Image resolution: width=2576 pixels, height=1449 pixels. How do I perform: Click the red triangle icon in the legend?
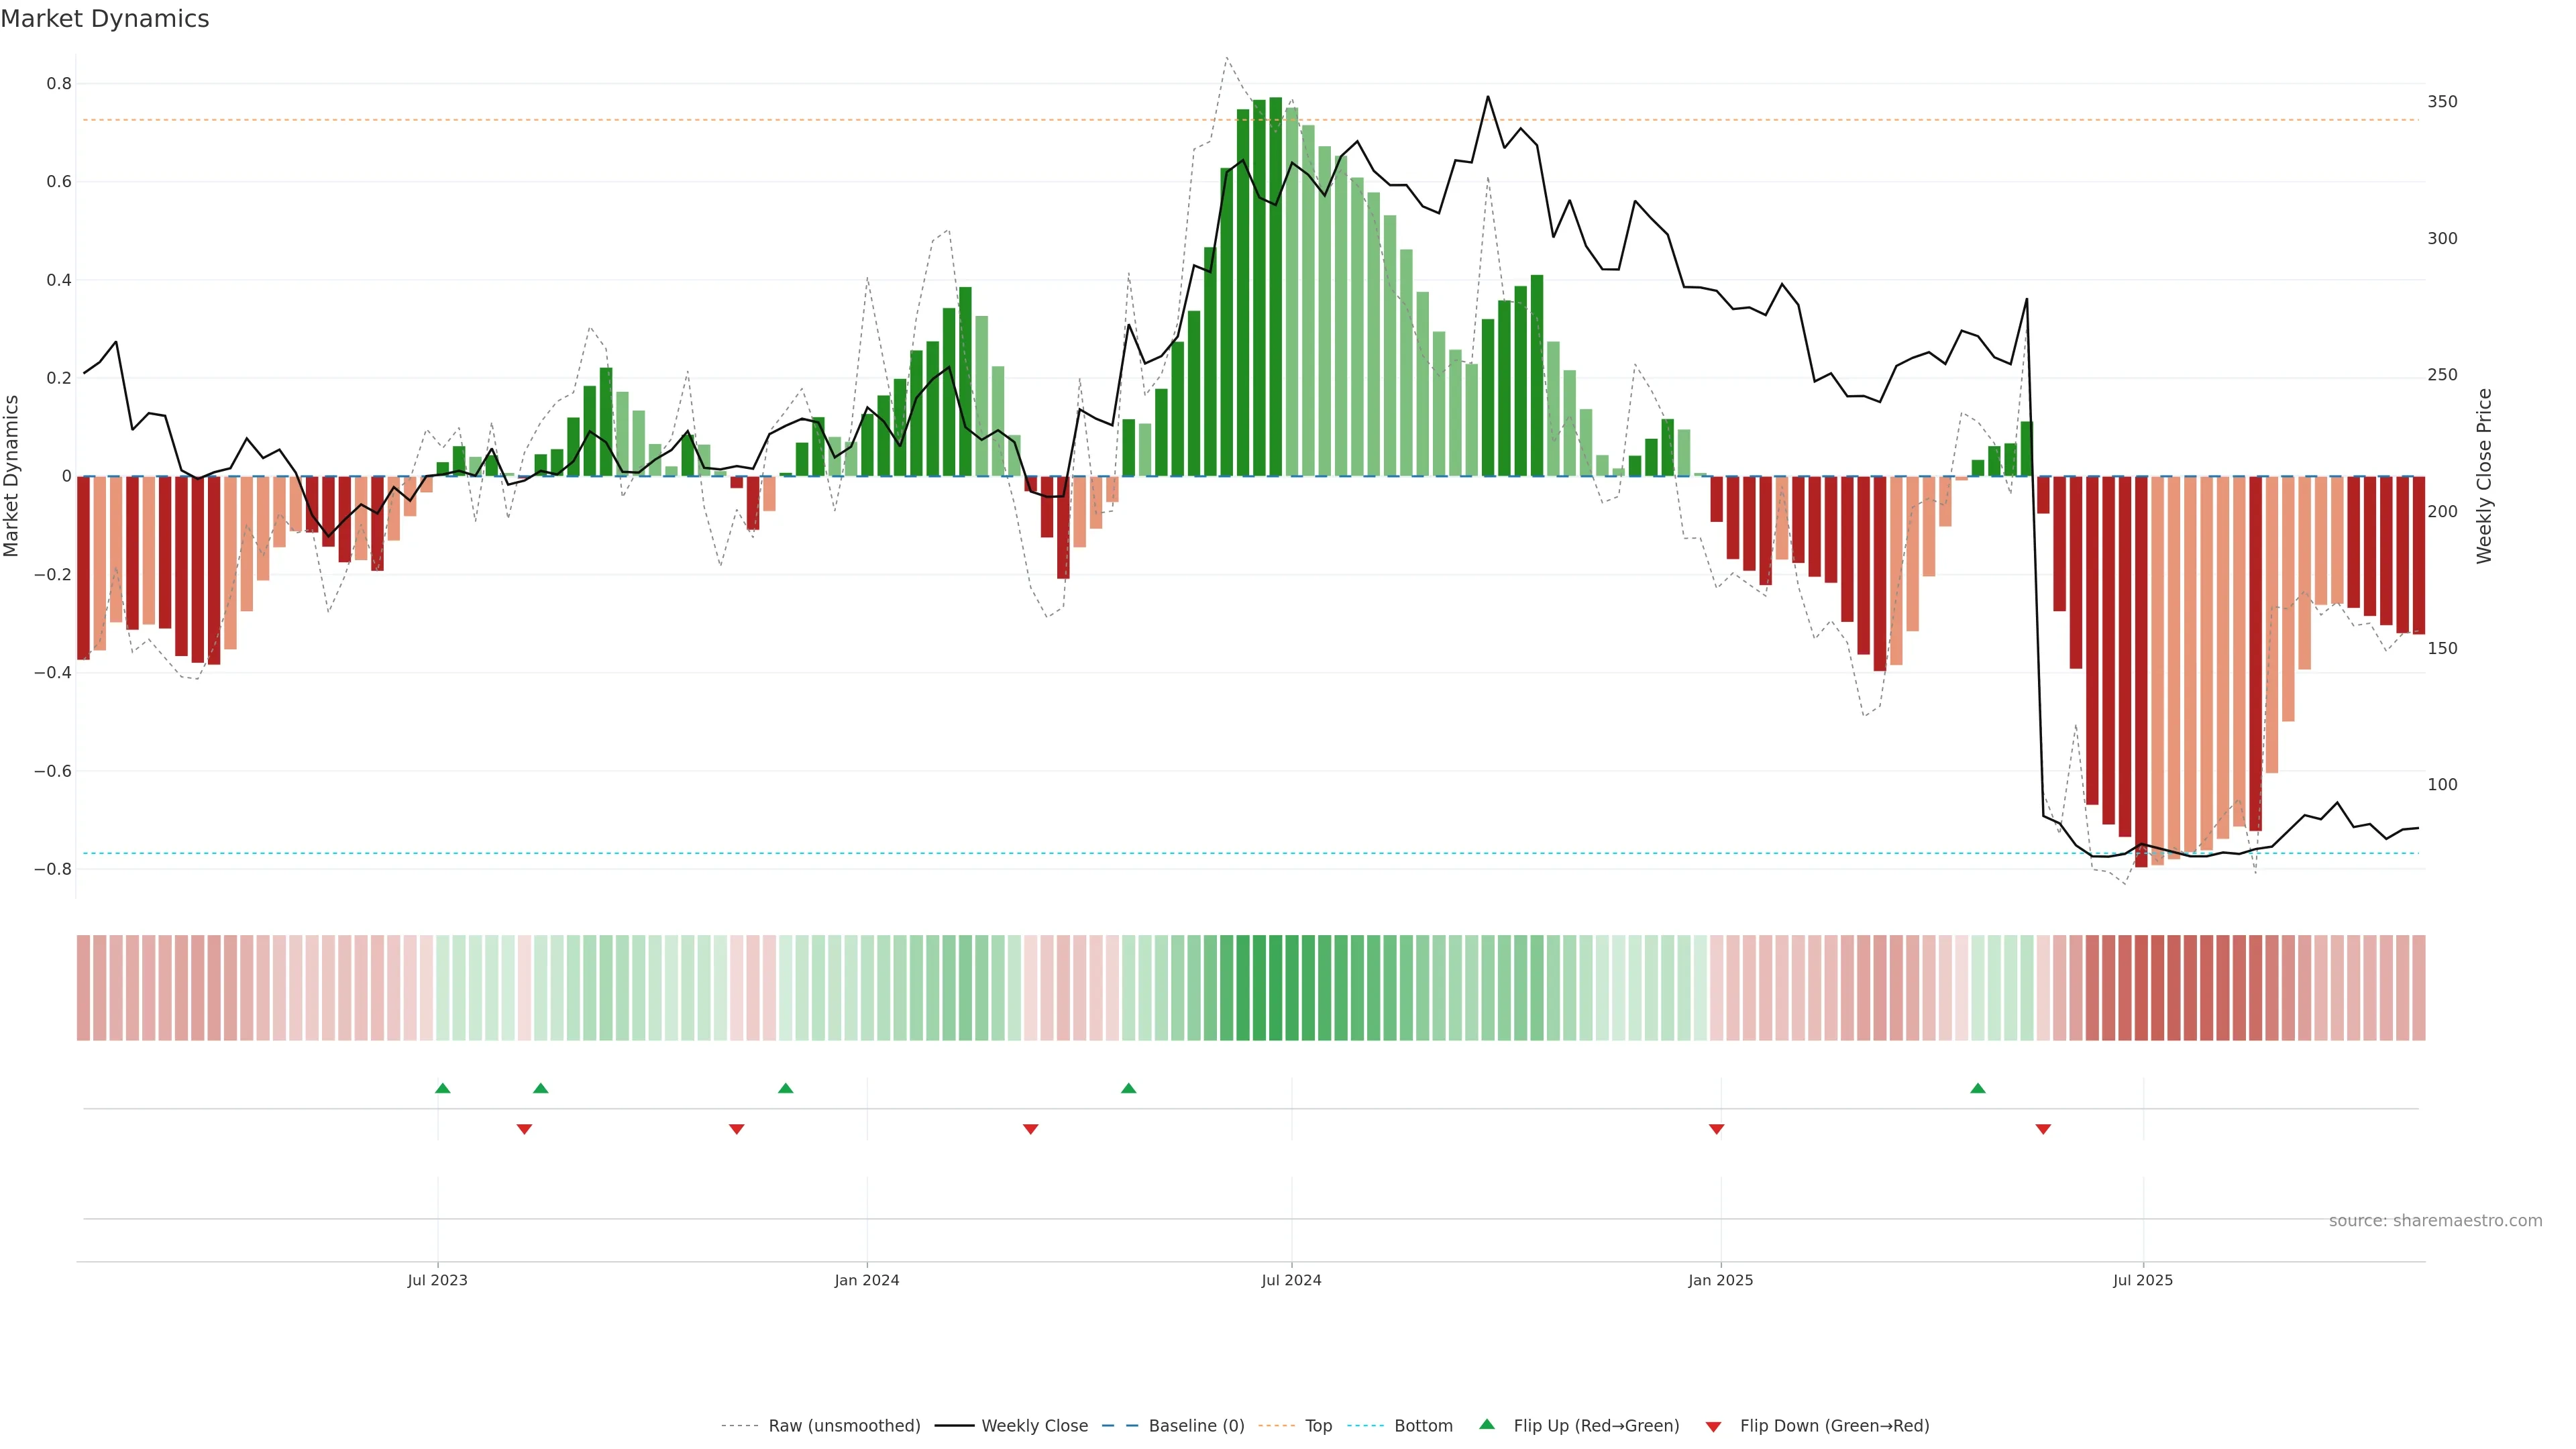1713,1427
